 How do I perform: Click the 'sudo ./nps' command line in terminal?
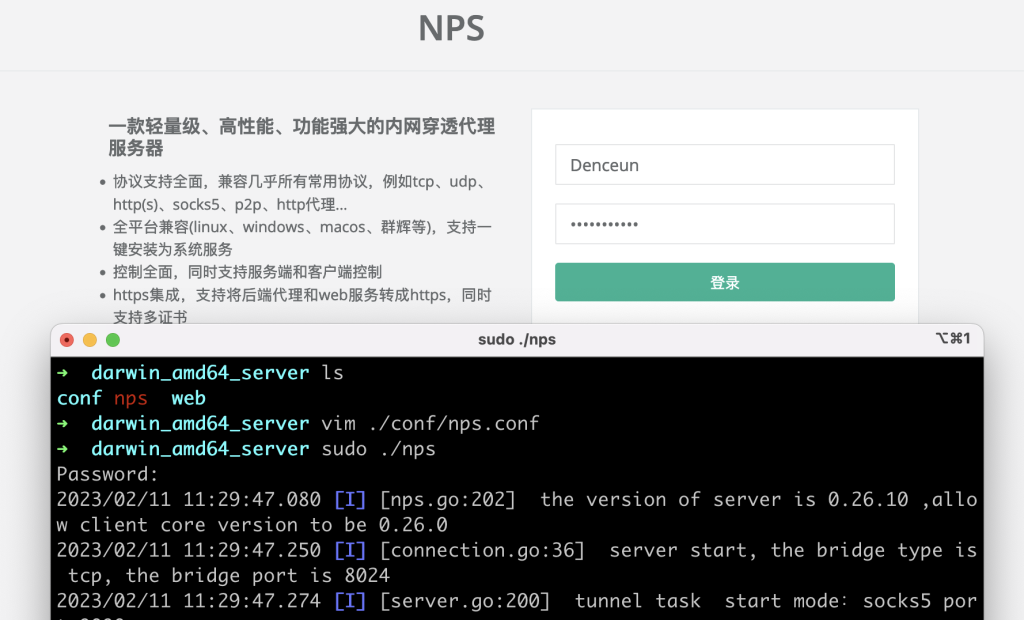click(378, 449)
